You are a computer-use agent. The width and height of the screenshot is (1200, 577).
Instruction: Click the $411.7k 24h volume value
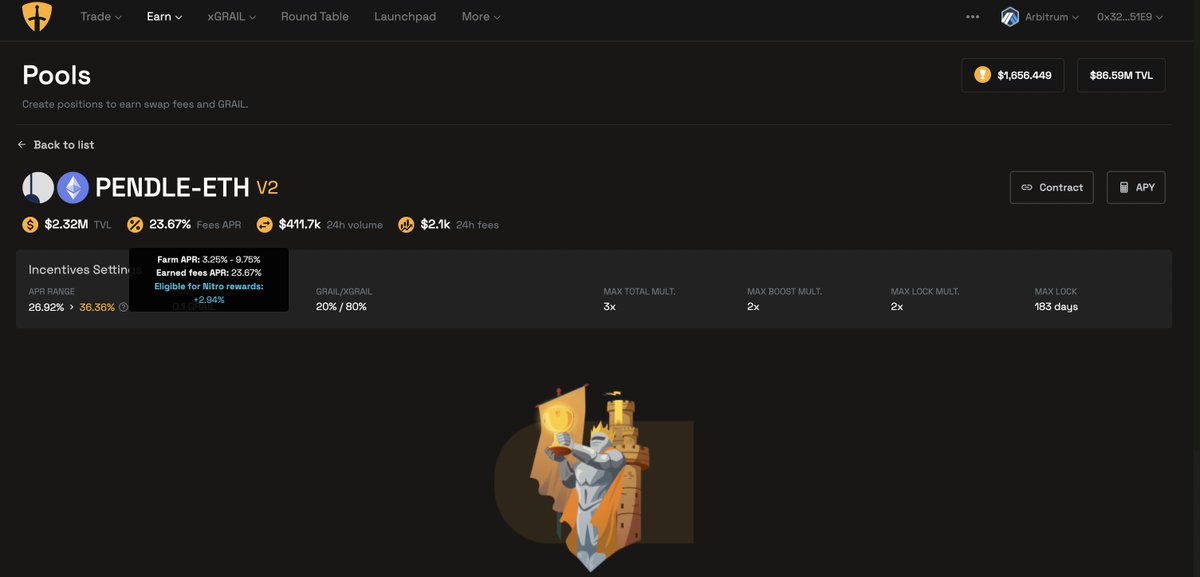(x=300, y=225)
